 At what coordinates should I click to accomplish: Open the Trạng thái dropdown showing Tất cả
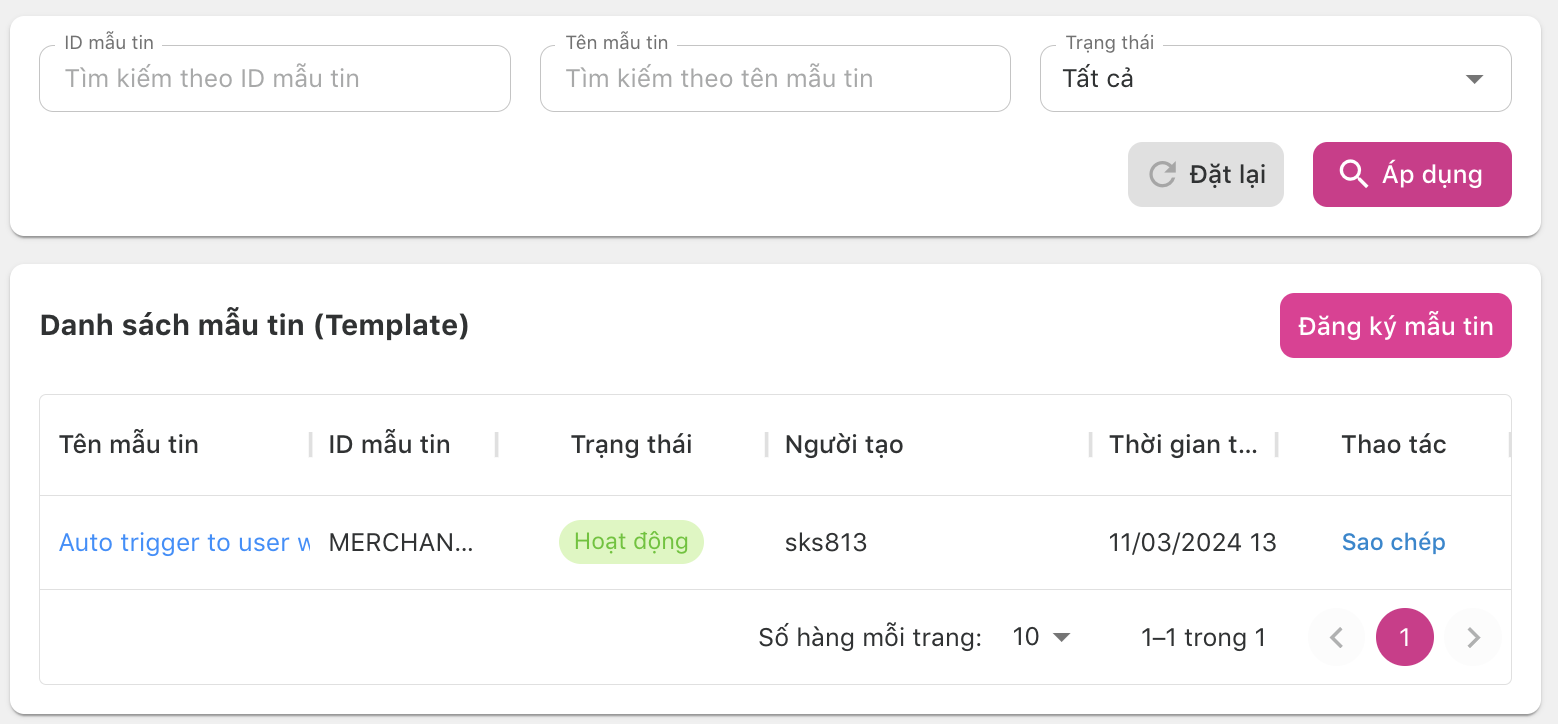click(x=1275, y=78)
